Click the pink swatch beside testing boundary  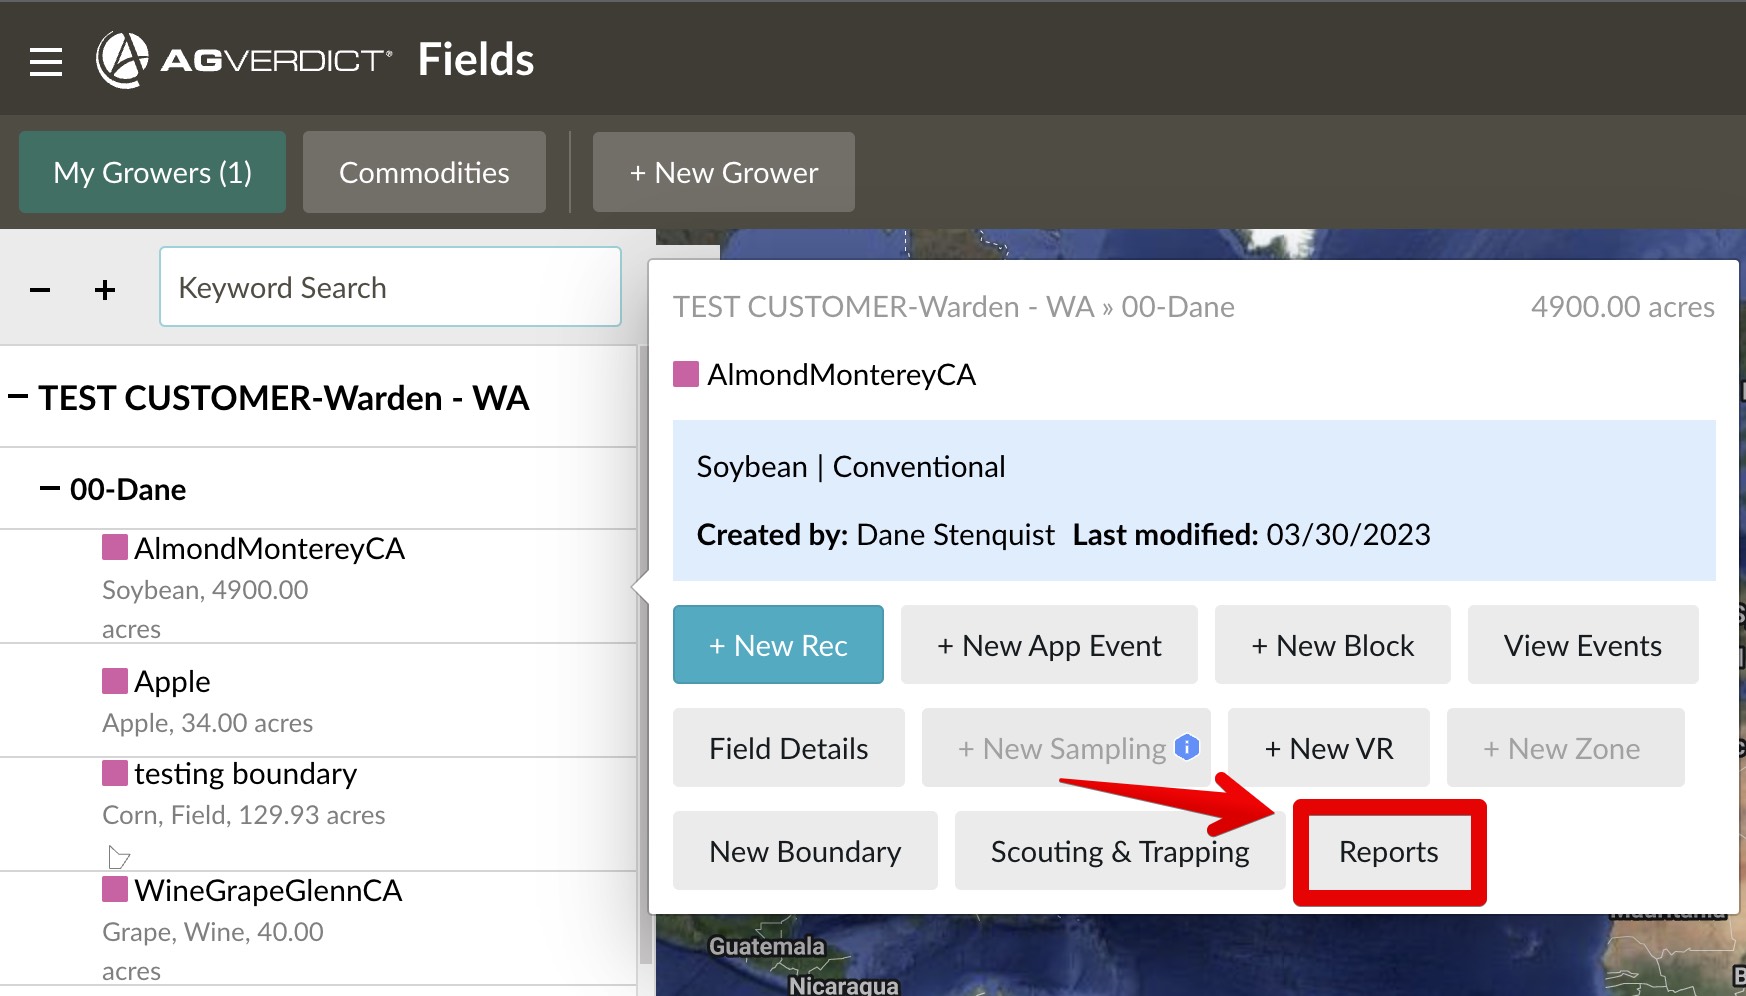click(115, 773)
